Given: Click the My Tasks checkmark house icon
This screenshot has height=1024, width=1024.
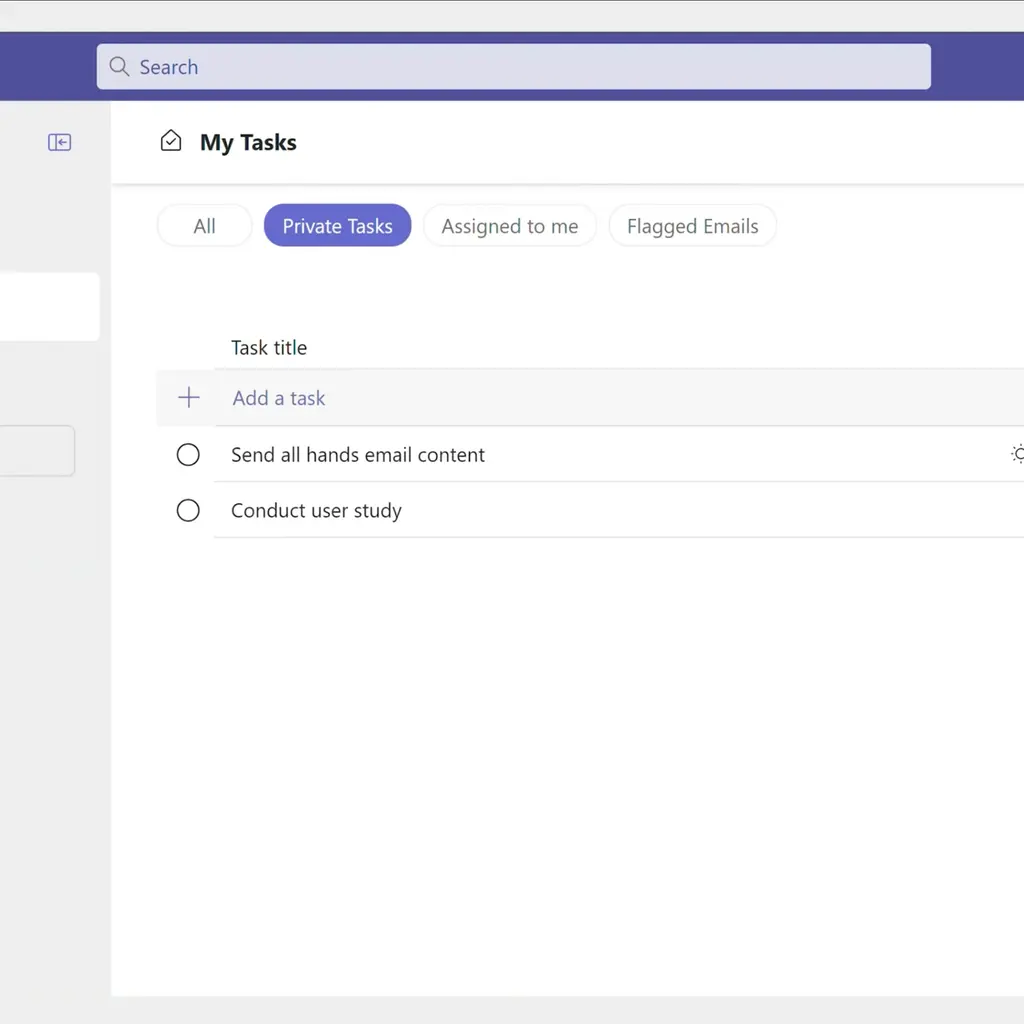Looking at the screenshot, I should (171, 142).
